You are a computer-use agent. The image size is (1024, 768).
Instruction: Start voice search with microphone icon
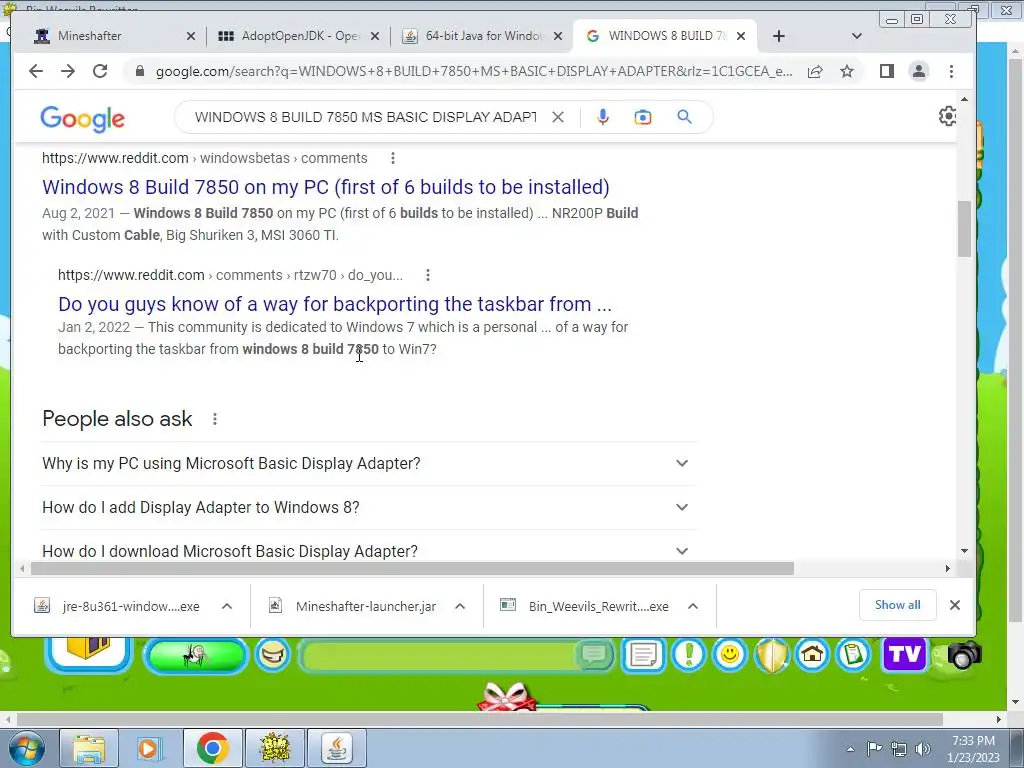pyautogui.click(x=603, y=117)
